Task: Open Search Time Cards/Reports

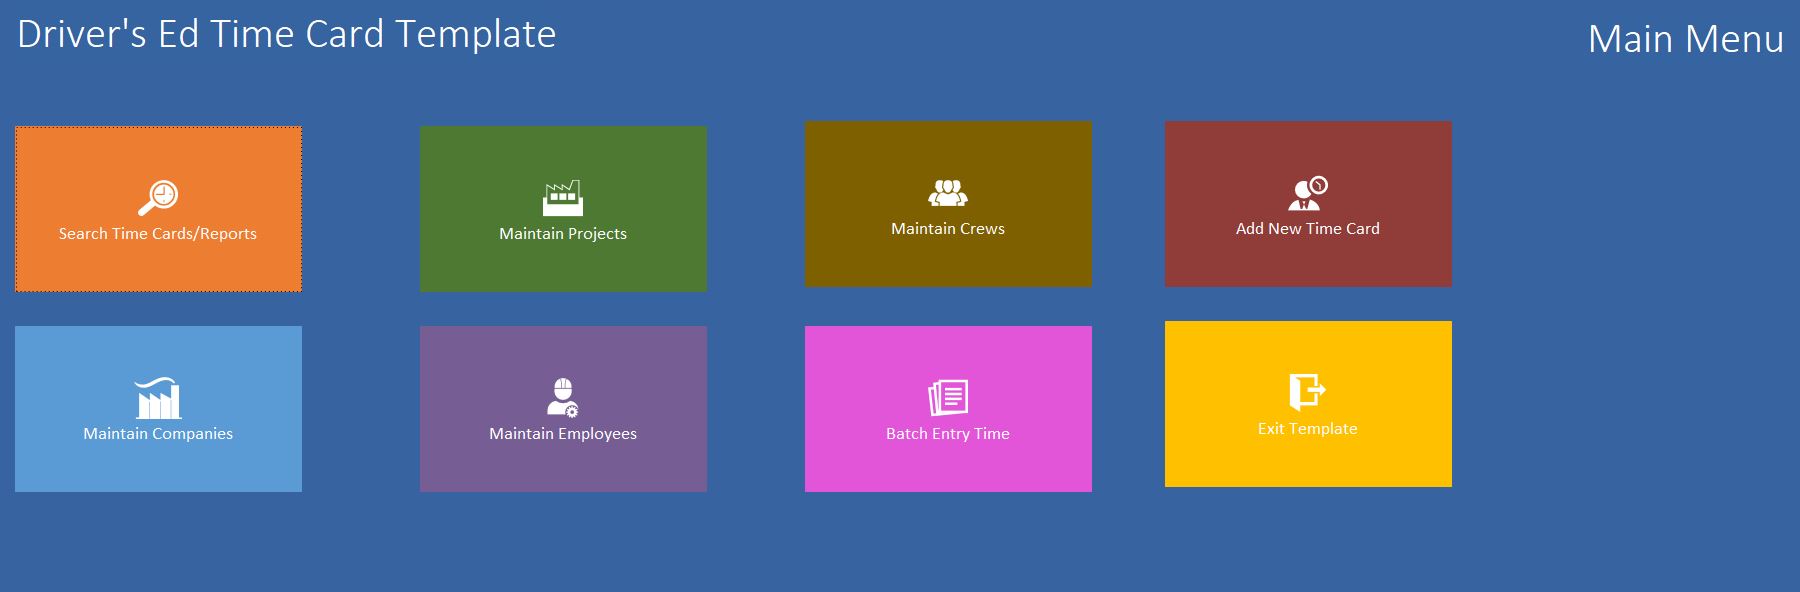Action: (158, 234)
